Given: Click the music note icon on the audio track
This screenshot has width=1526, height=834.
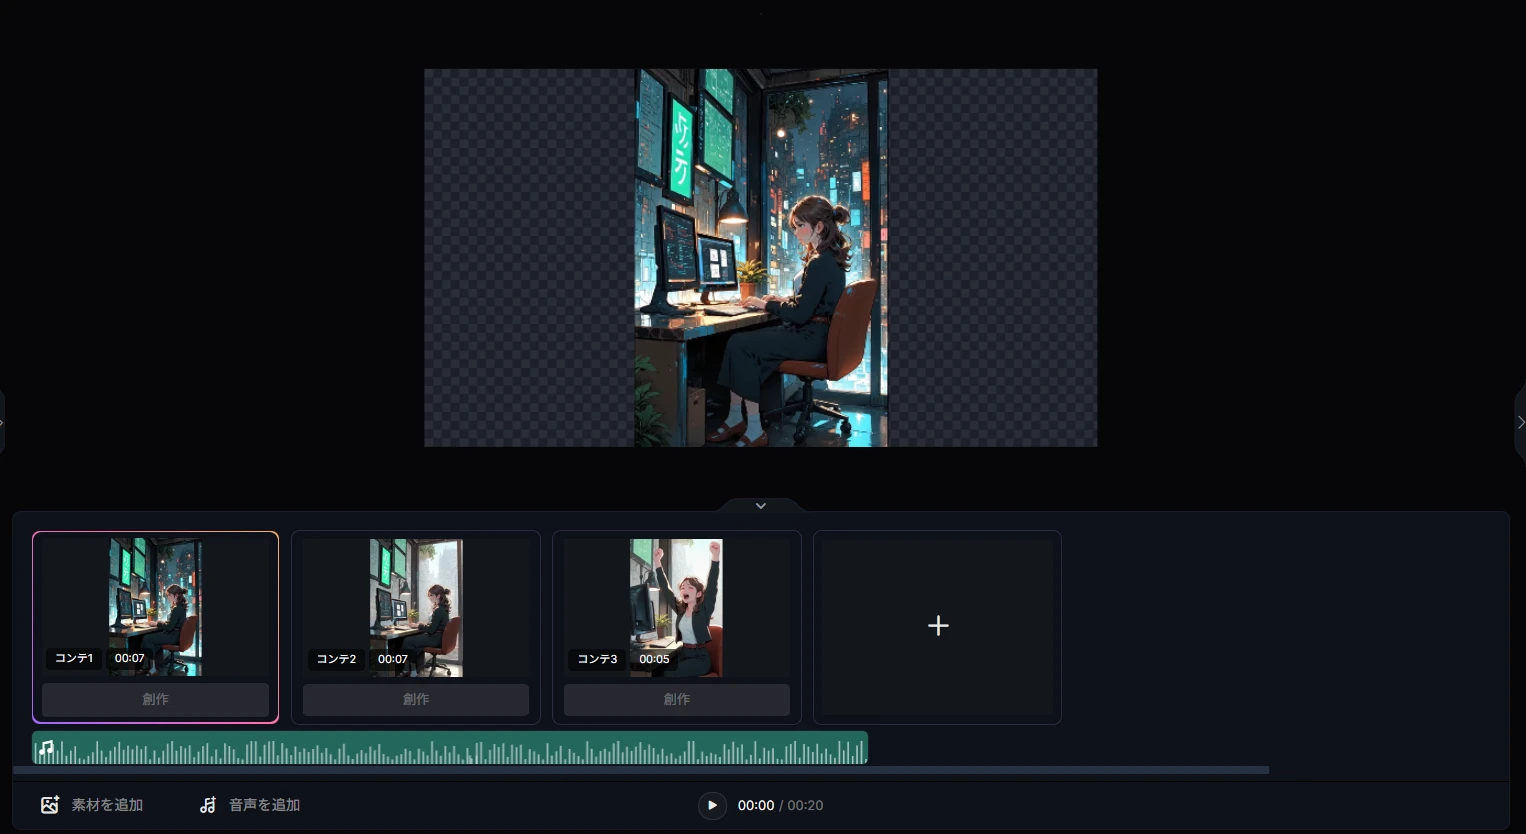Looking at the screenshot, I should [46, 748].
